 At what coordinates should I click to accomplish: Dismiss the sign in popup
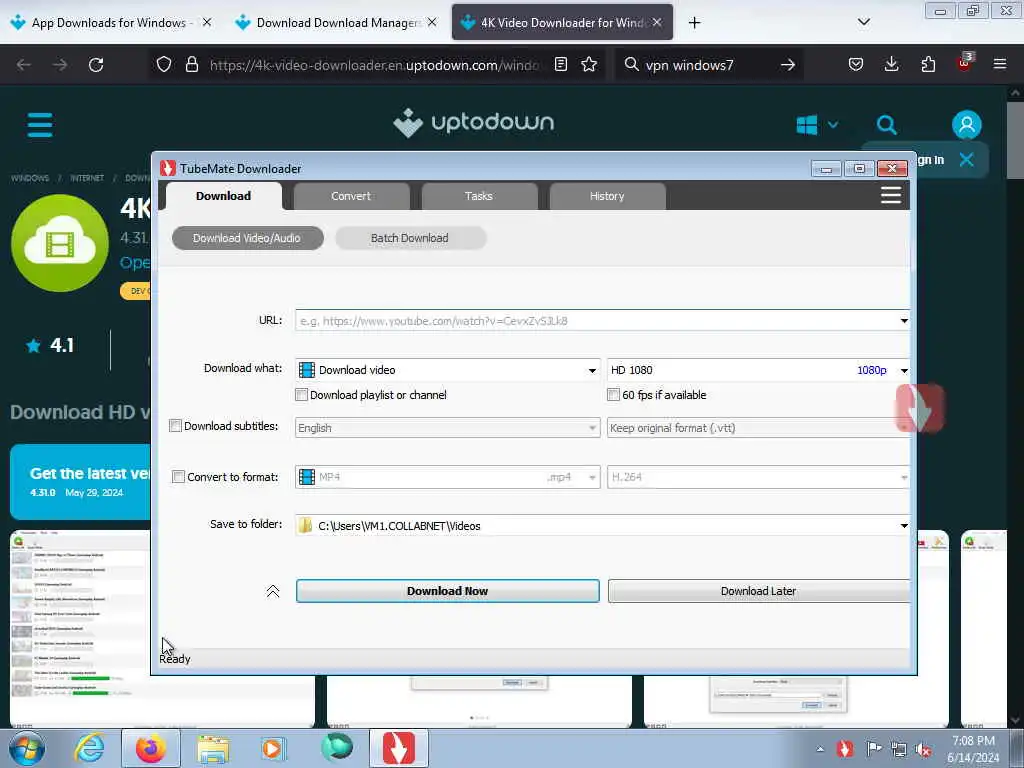(x=967, y=159)
